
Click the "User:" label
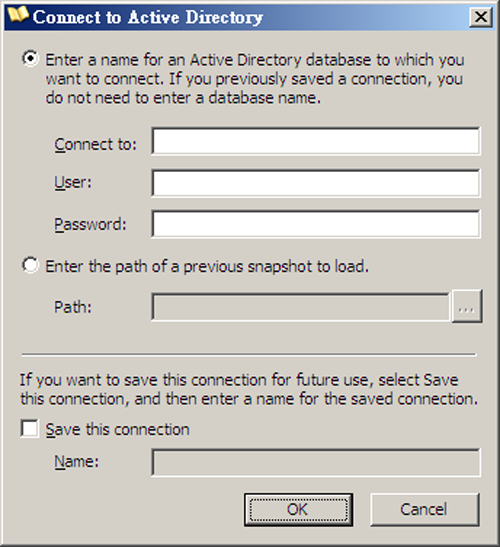click(73, 182)
